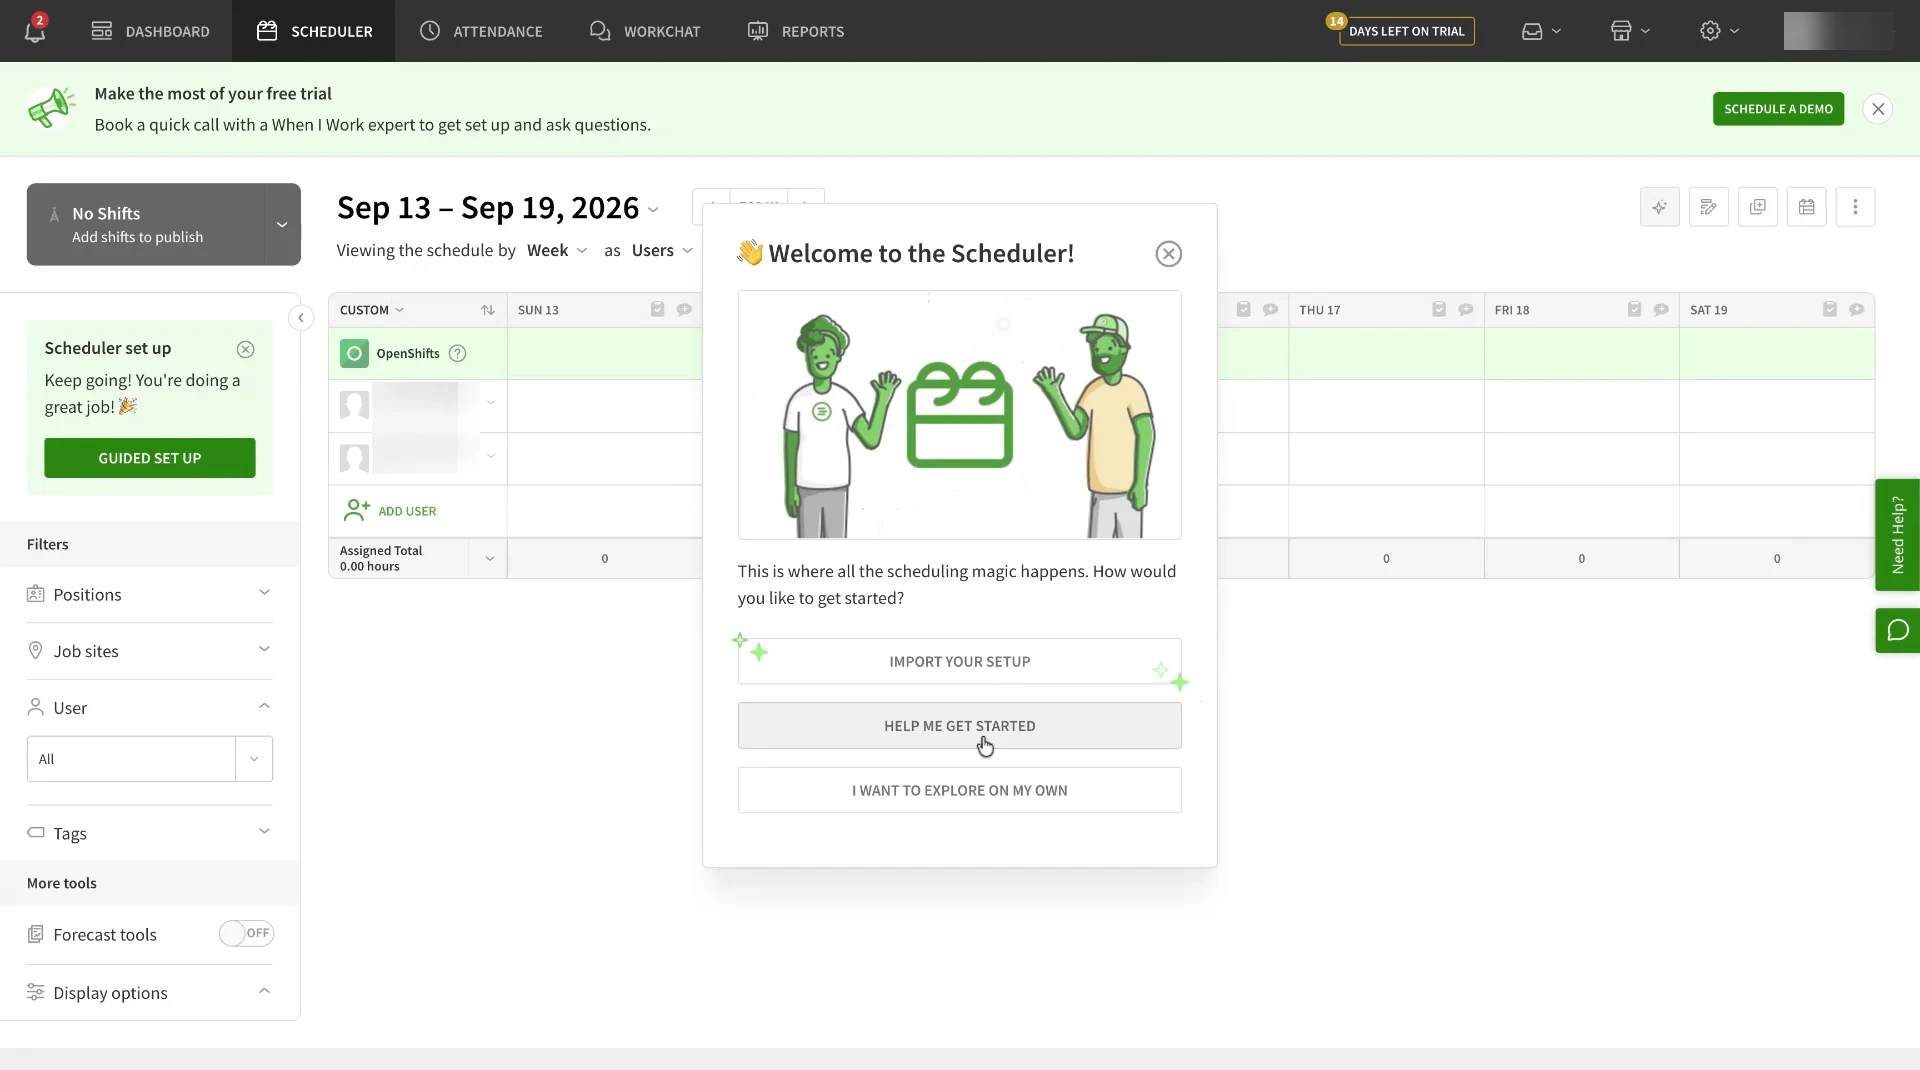Screen dimensions: 1920x1070
Task: Click the SUN 13 comment bubble icon
Action: [684, 310]
